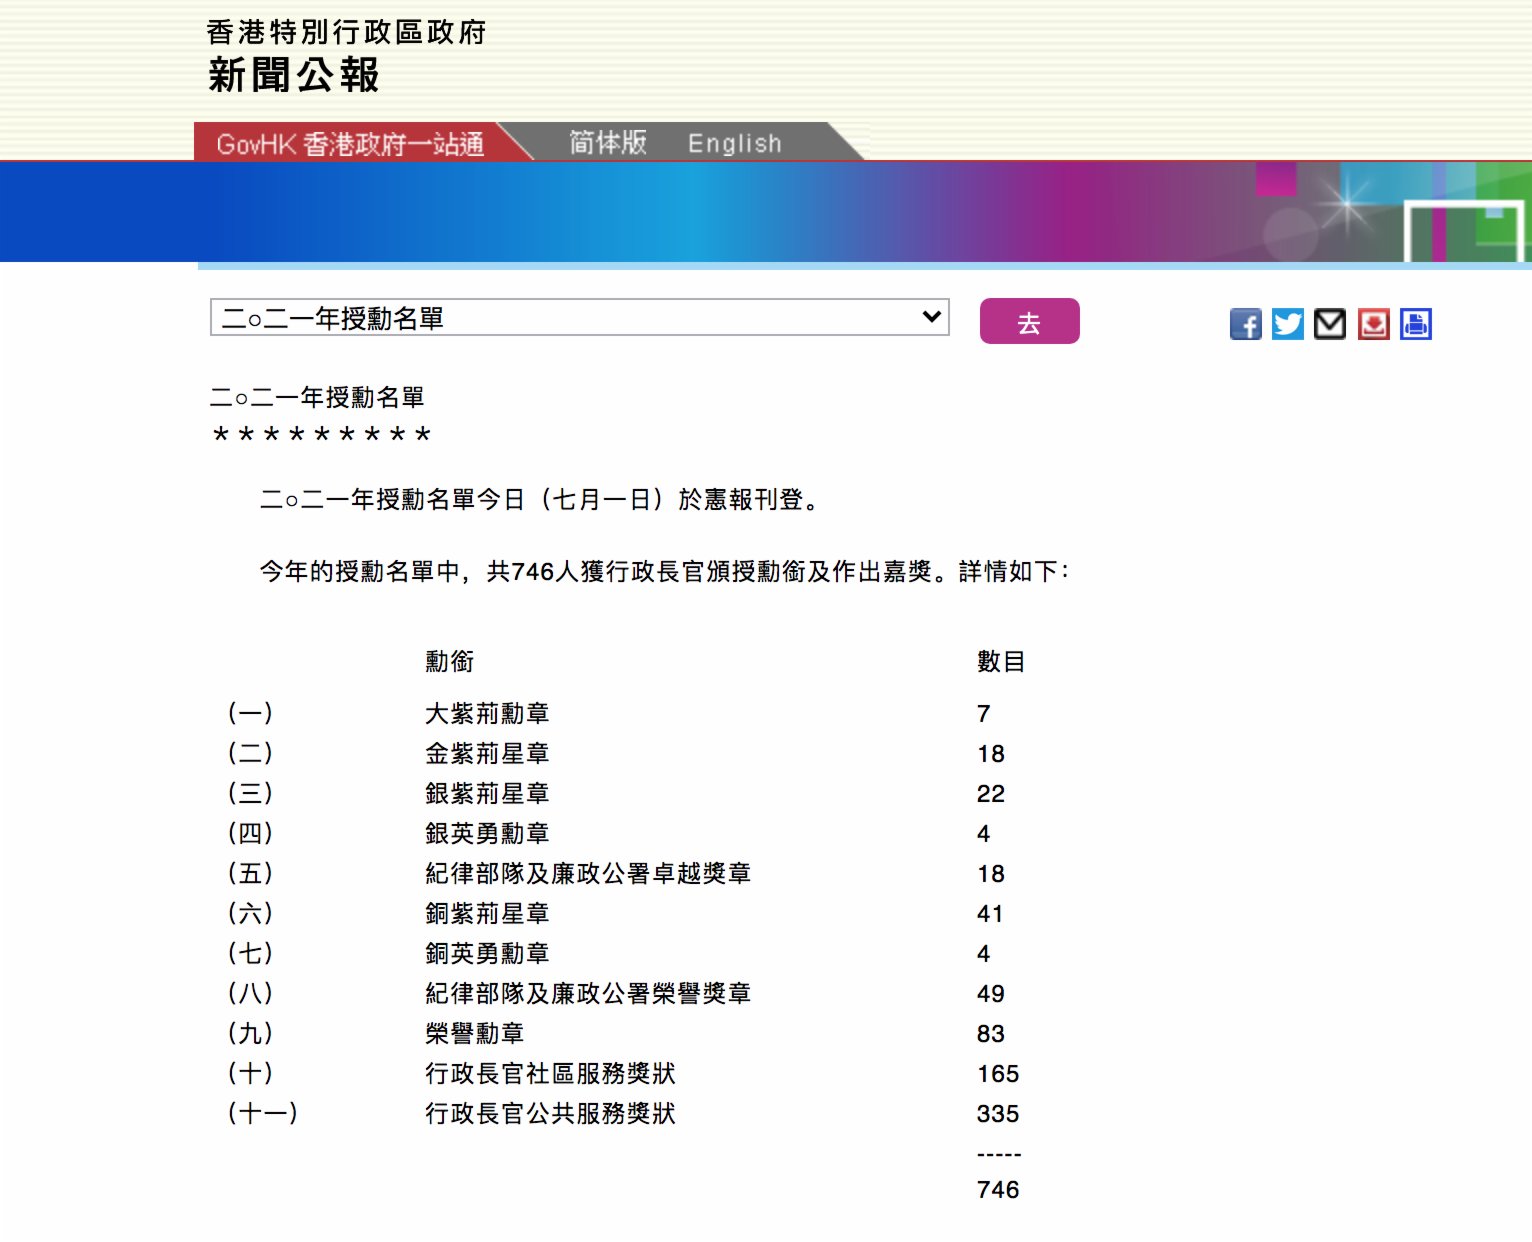Viewport: 1532px width, 1242px height.
Task: Click the 勳銜 column header
Action: click(x=450, y=661)
